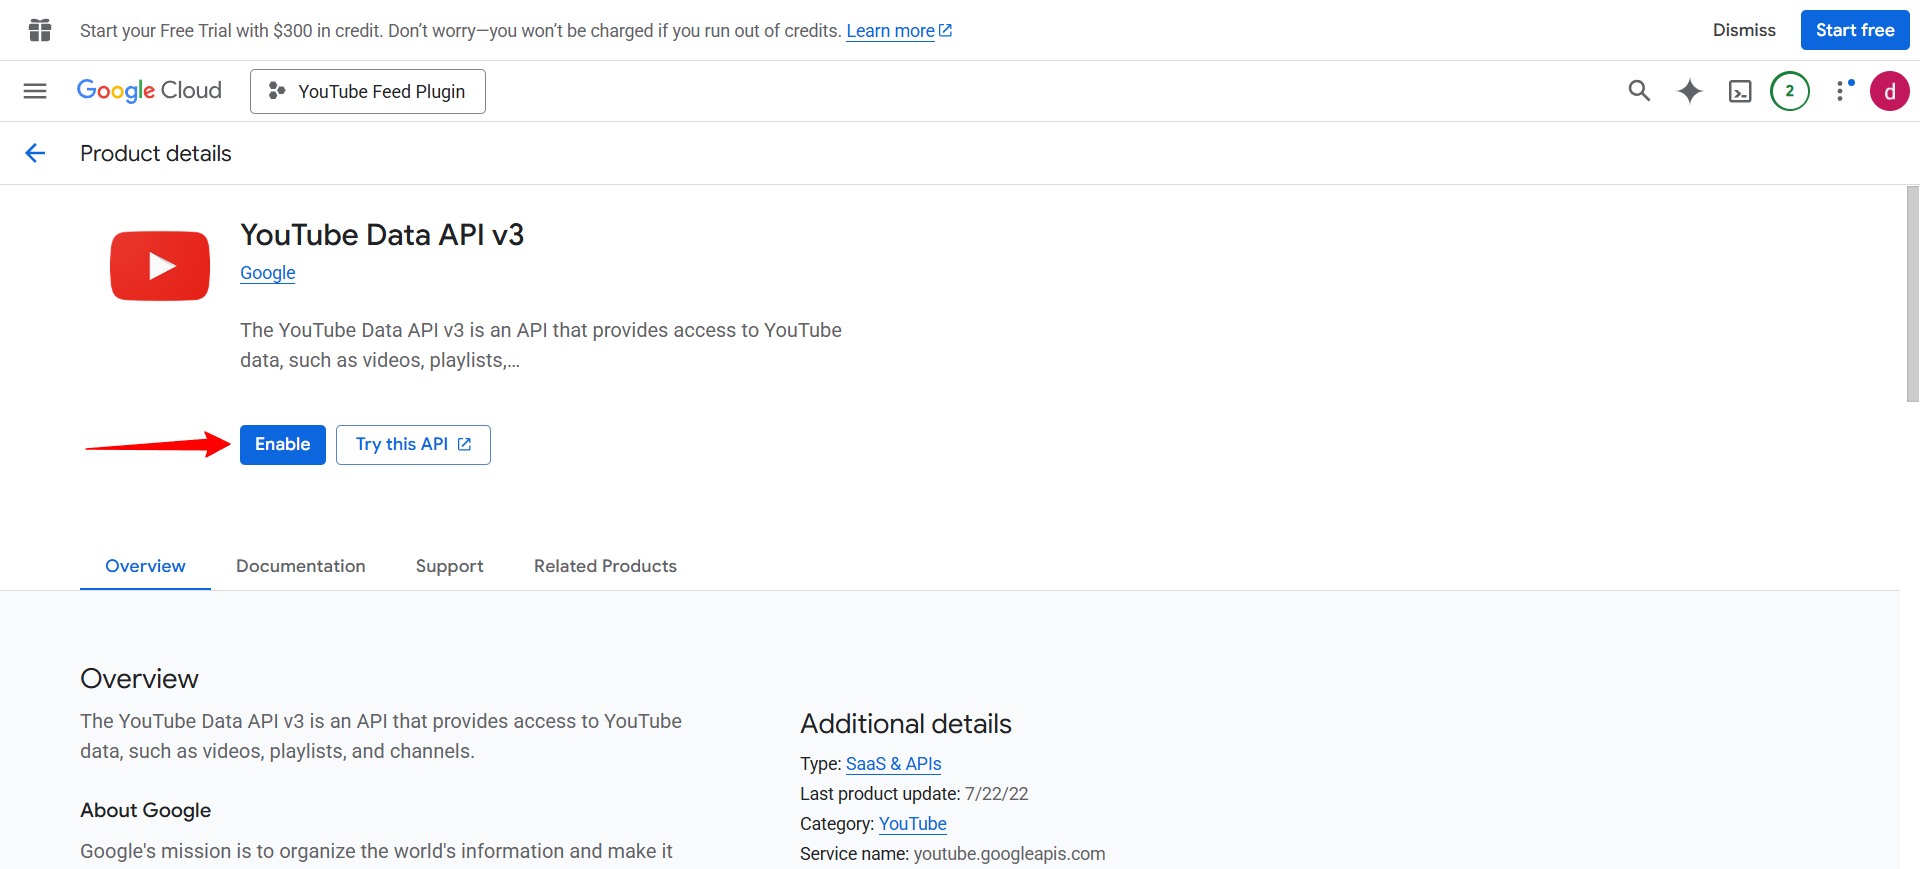Open the three-dot settings and utilities menu

(1841, 91)
